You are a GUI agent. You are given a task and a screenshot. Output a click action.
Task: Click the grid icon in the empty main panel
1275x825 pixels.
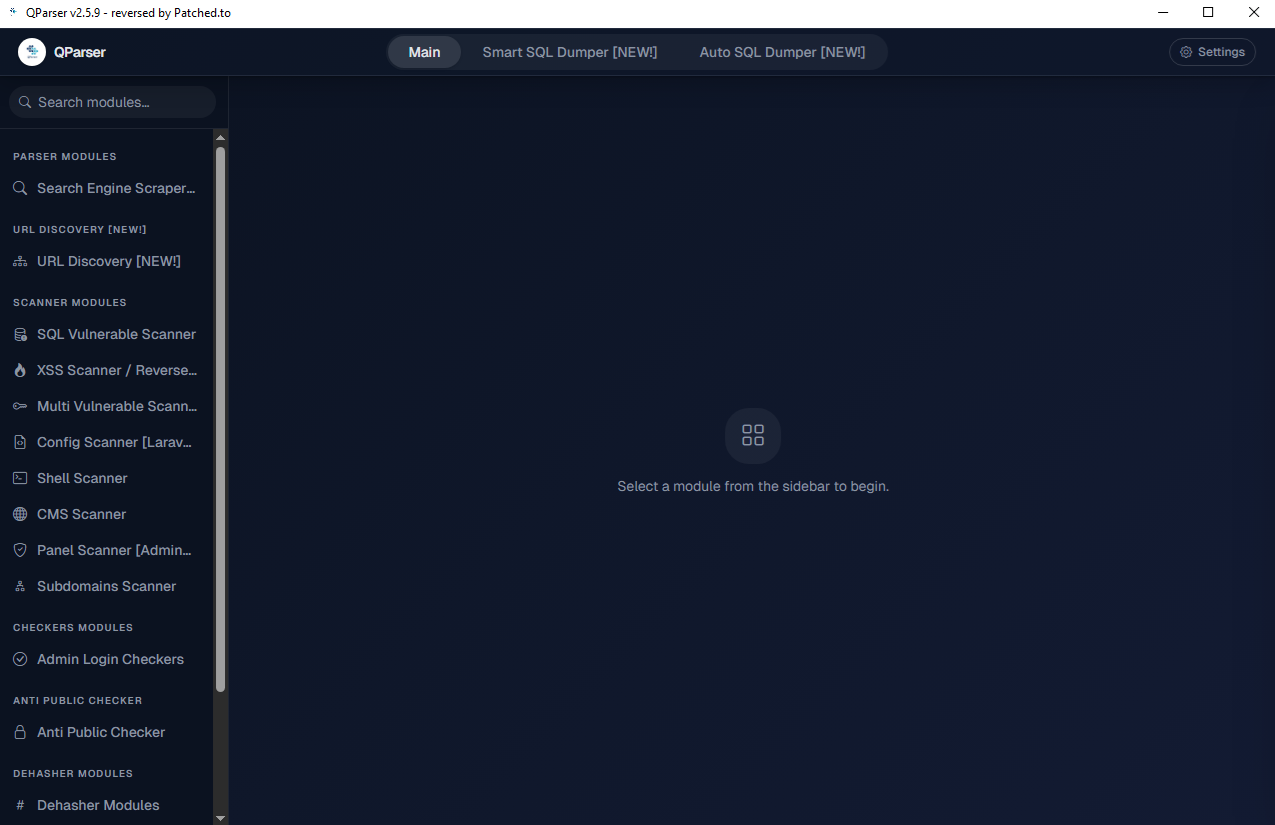(x=753, y=435)
